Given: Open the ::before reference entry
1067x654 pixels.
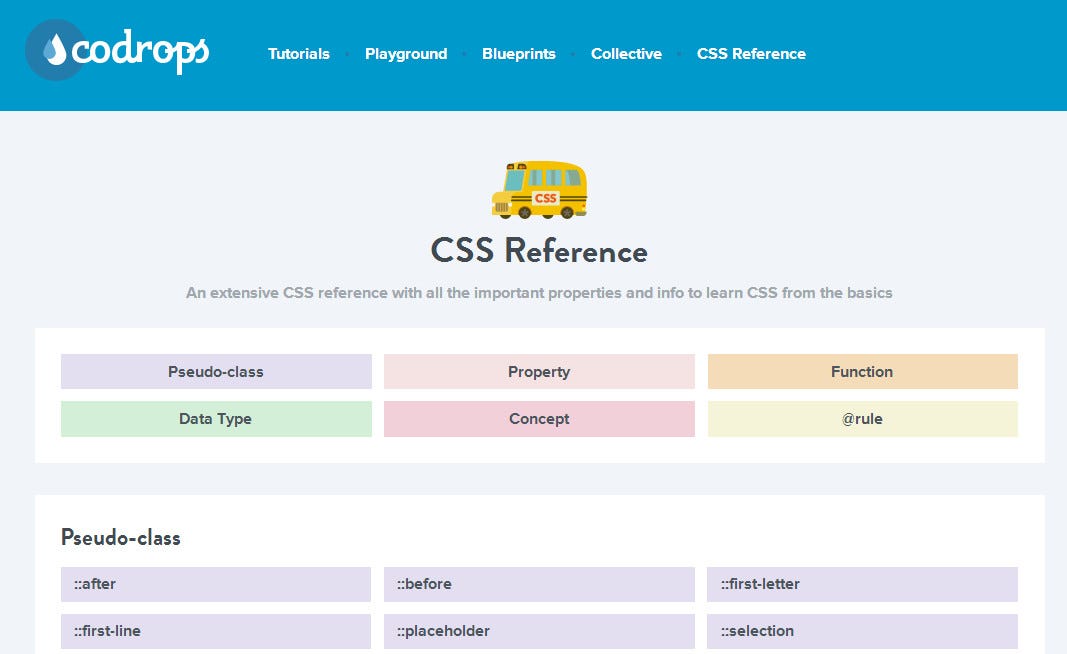Looking at the screenshot, I should [539, 584].
